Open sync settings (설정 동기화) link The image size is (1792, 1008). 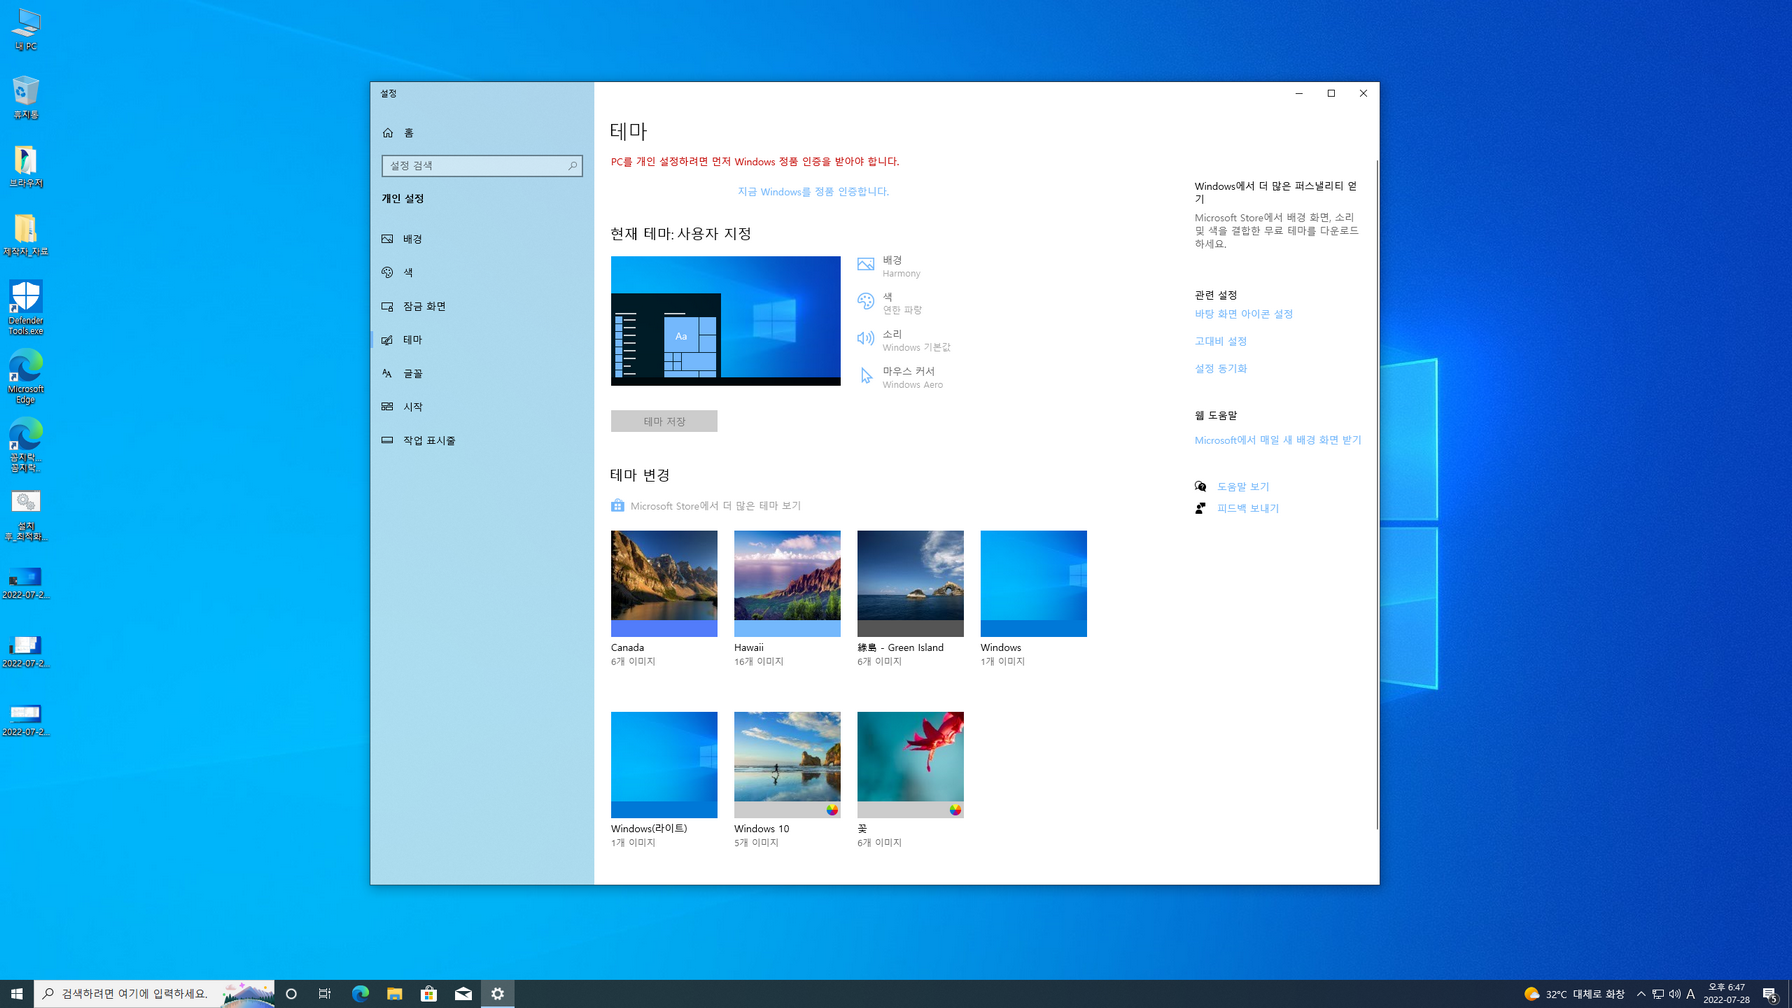(1221, 368)
